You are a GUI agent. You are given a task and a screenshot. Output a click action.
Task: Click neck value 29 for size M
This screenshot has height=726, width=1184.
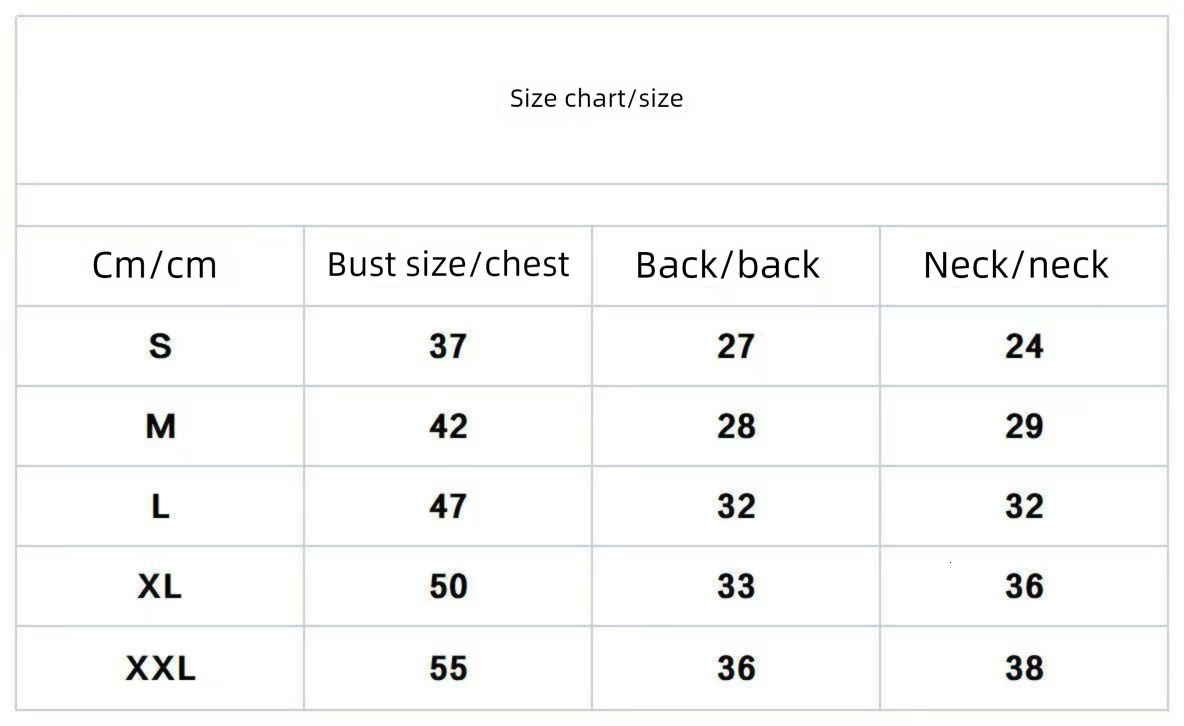(1024, 427)
